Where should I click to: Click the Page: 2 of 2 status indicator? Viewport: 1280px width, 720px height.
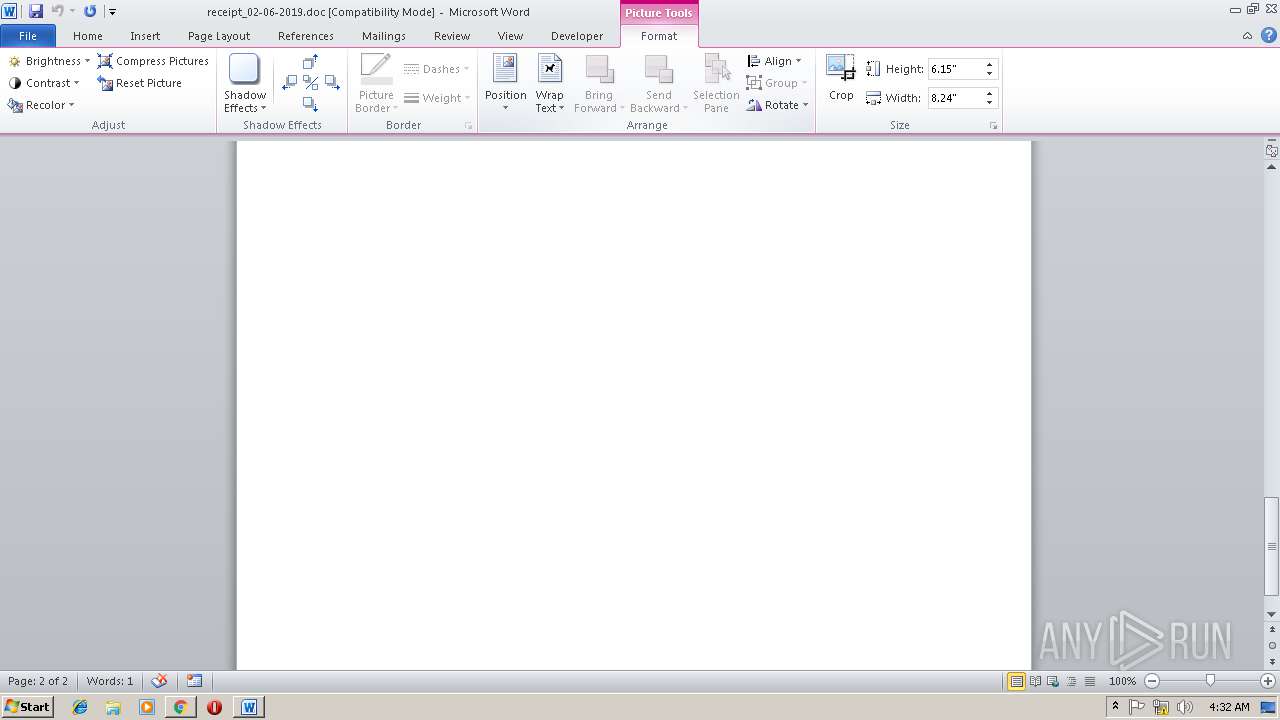(x=38, y=681)
